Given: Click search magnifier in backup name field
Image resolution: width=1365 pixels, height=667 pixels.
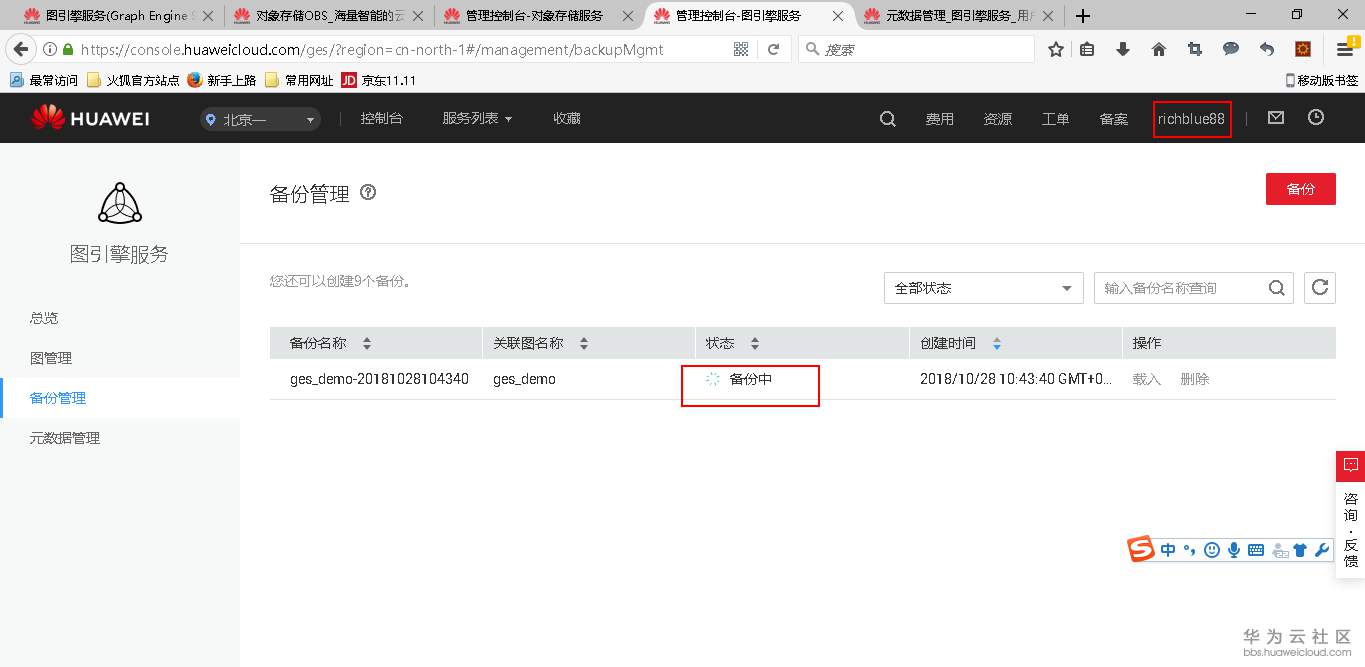Looking at the screenshot, I should pos(1277,288).
